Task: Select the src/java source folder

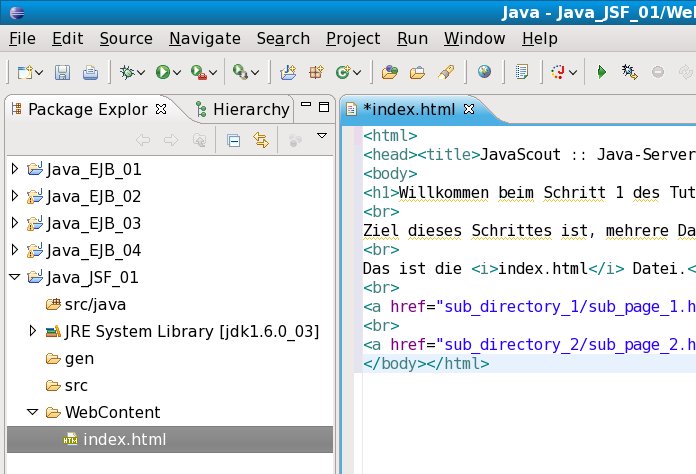Action: pyautogui.click(x=95, y=304)
